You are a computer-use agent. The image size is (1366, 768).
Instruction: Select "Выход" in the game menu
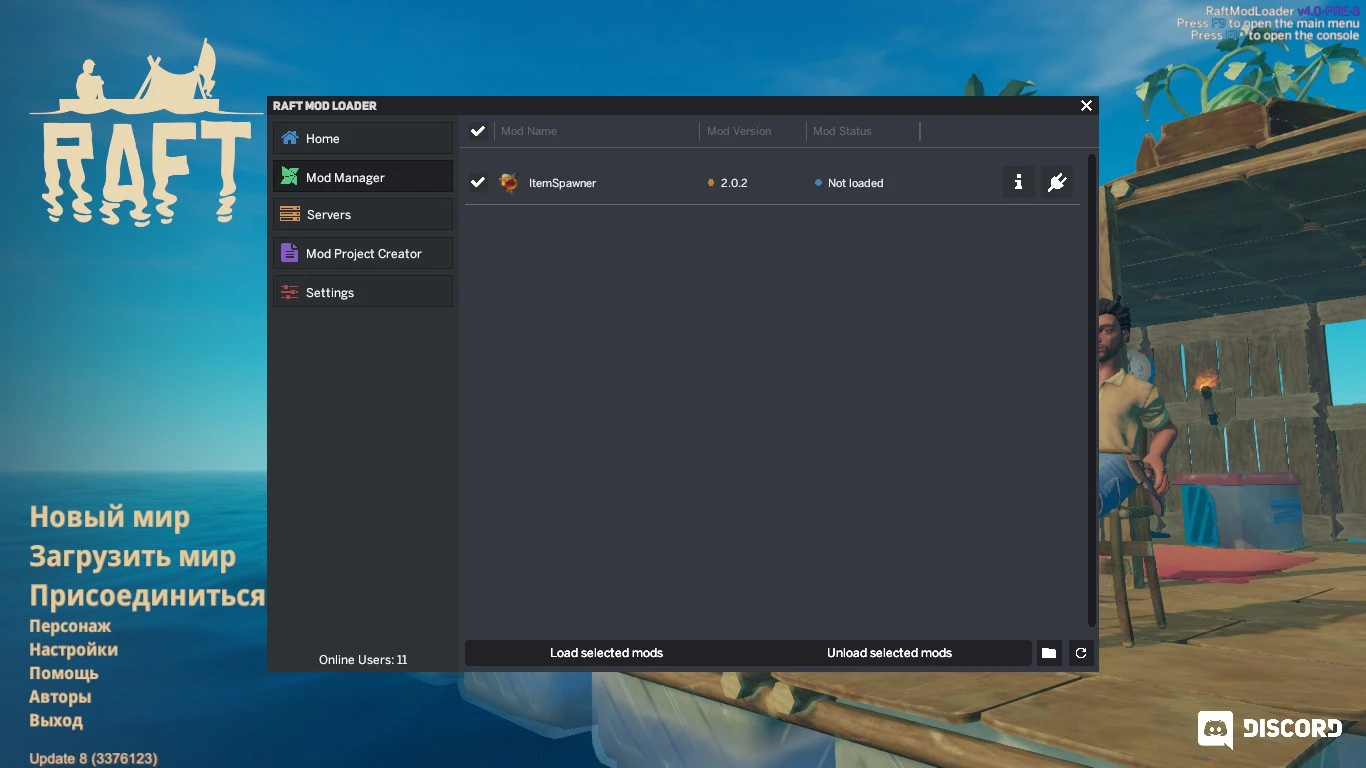pyautogui.click(x=56, y=720)
